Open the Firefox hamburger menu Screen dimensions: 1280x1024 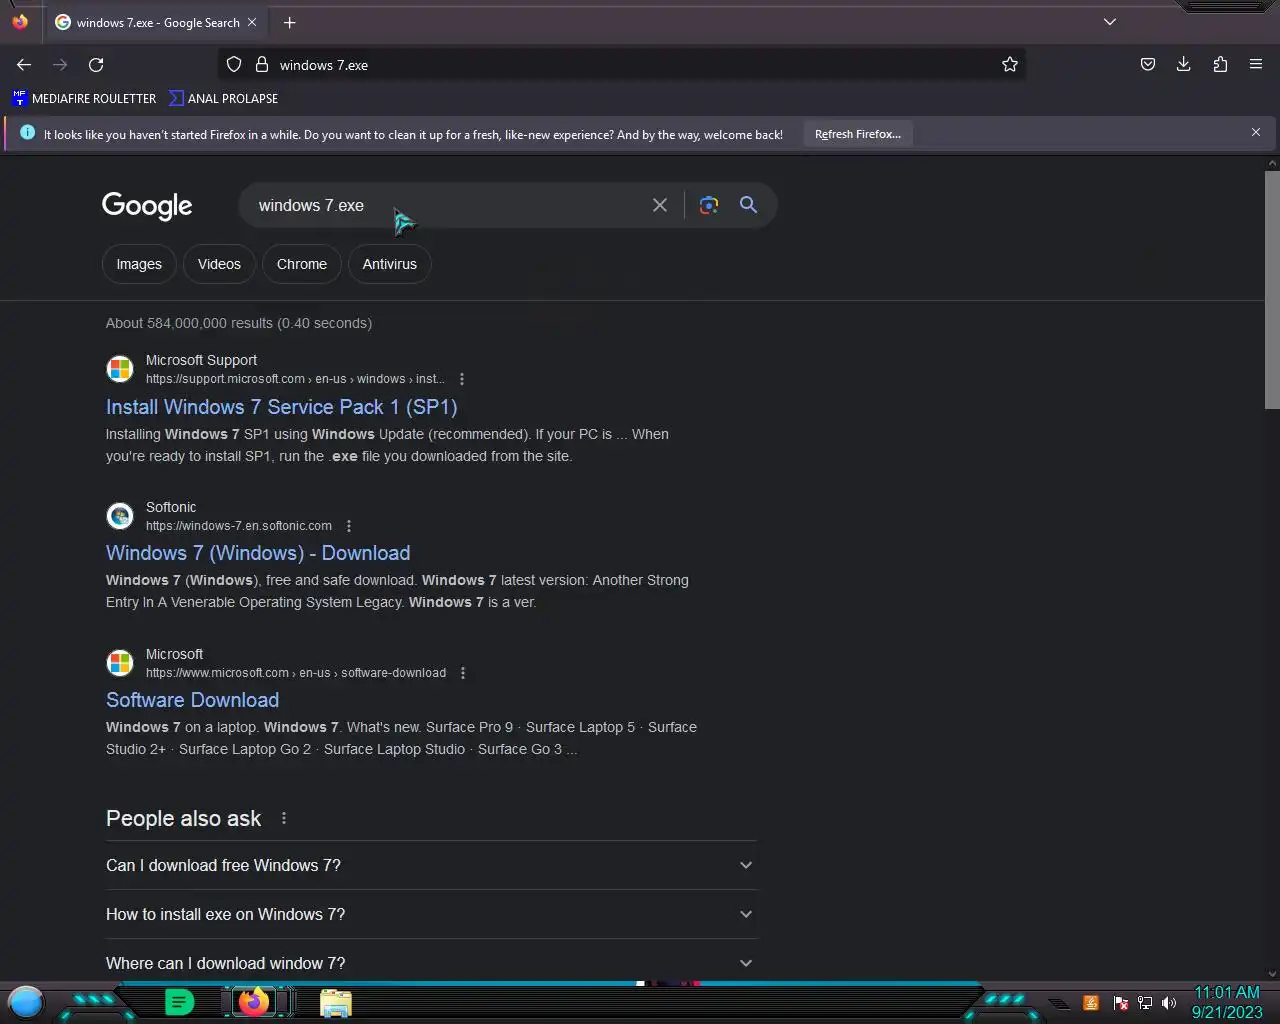pyautogui.click(x=1256, y=65)
